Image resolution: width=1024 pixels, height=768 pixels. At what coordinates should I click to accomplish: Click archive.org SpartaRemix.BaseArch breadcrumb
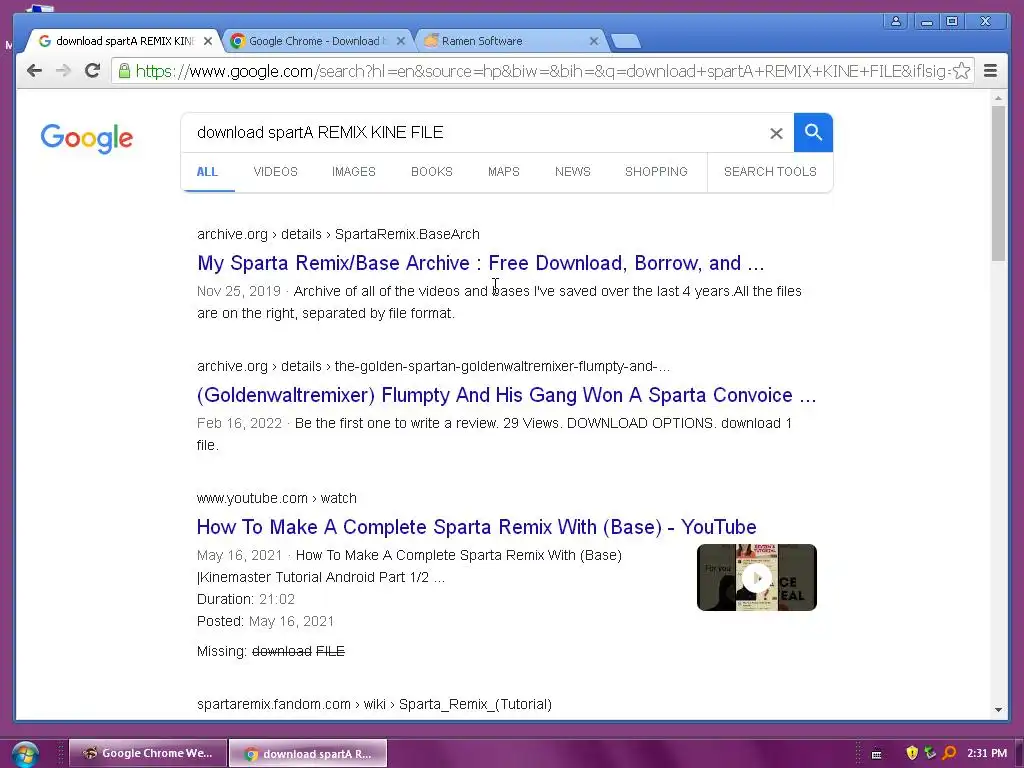[x=338, y=234]
